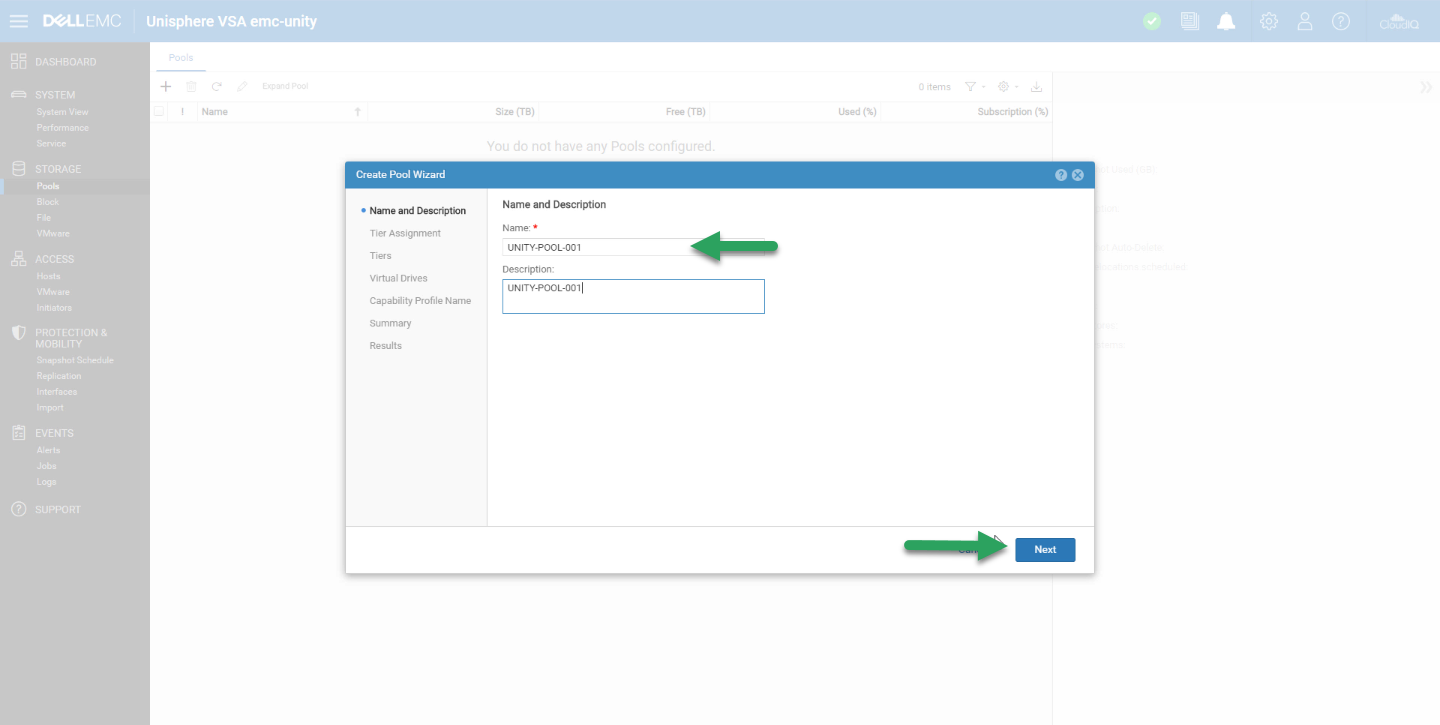Open Protection & Mobility section
This screenshot has width=1440, height=725.
pos(71,338)
